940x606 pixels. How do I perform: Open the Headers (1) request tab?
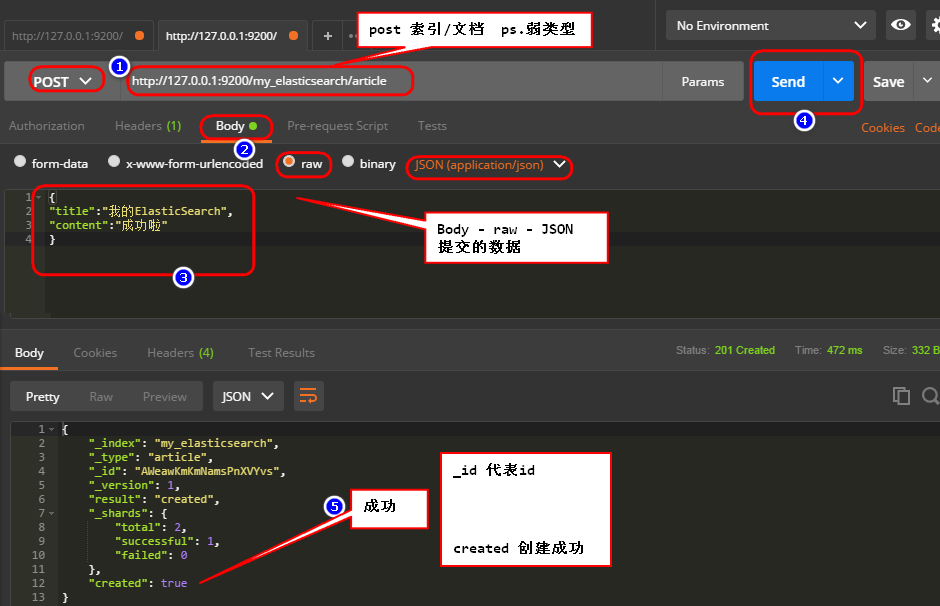pos(148,126)
